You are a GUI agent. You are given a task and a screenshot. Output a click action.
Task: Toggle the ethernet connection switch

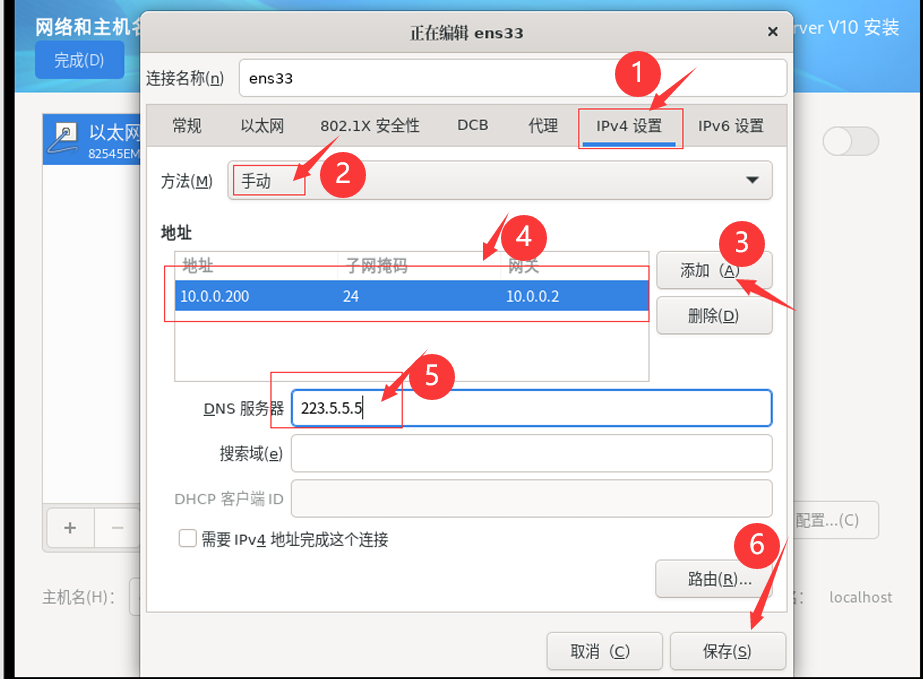pos(851,141)
